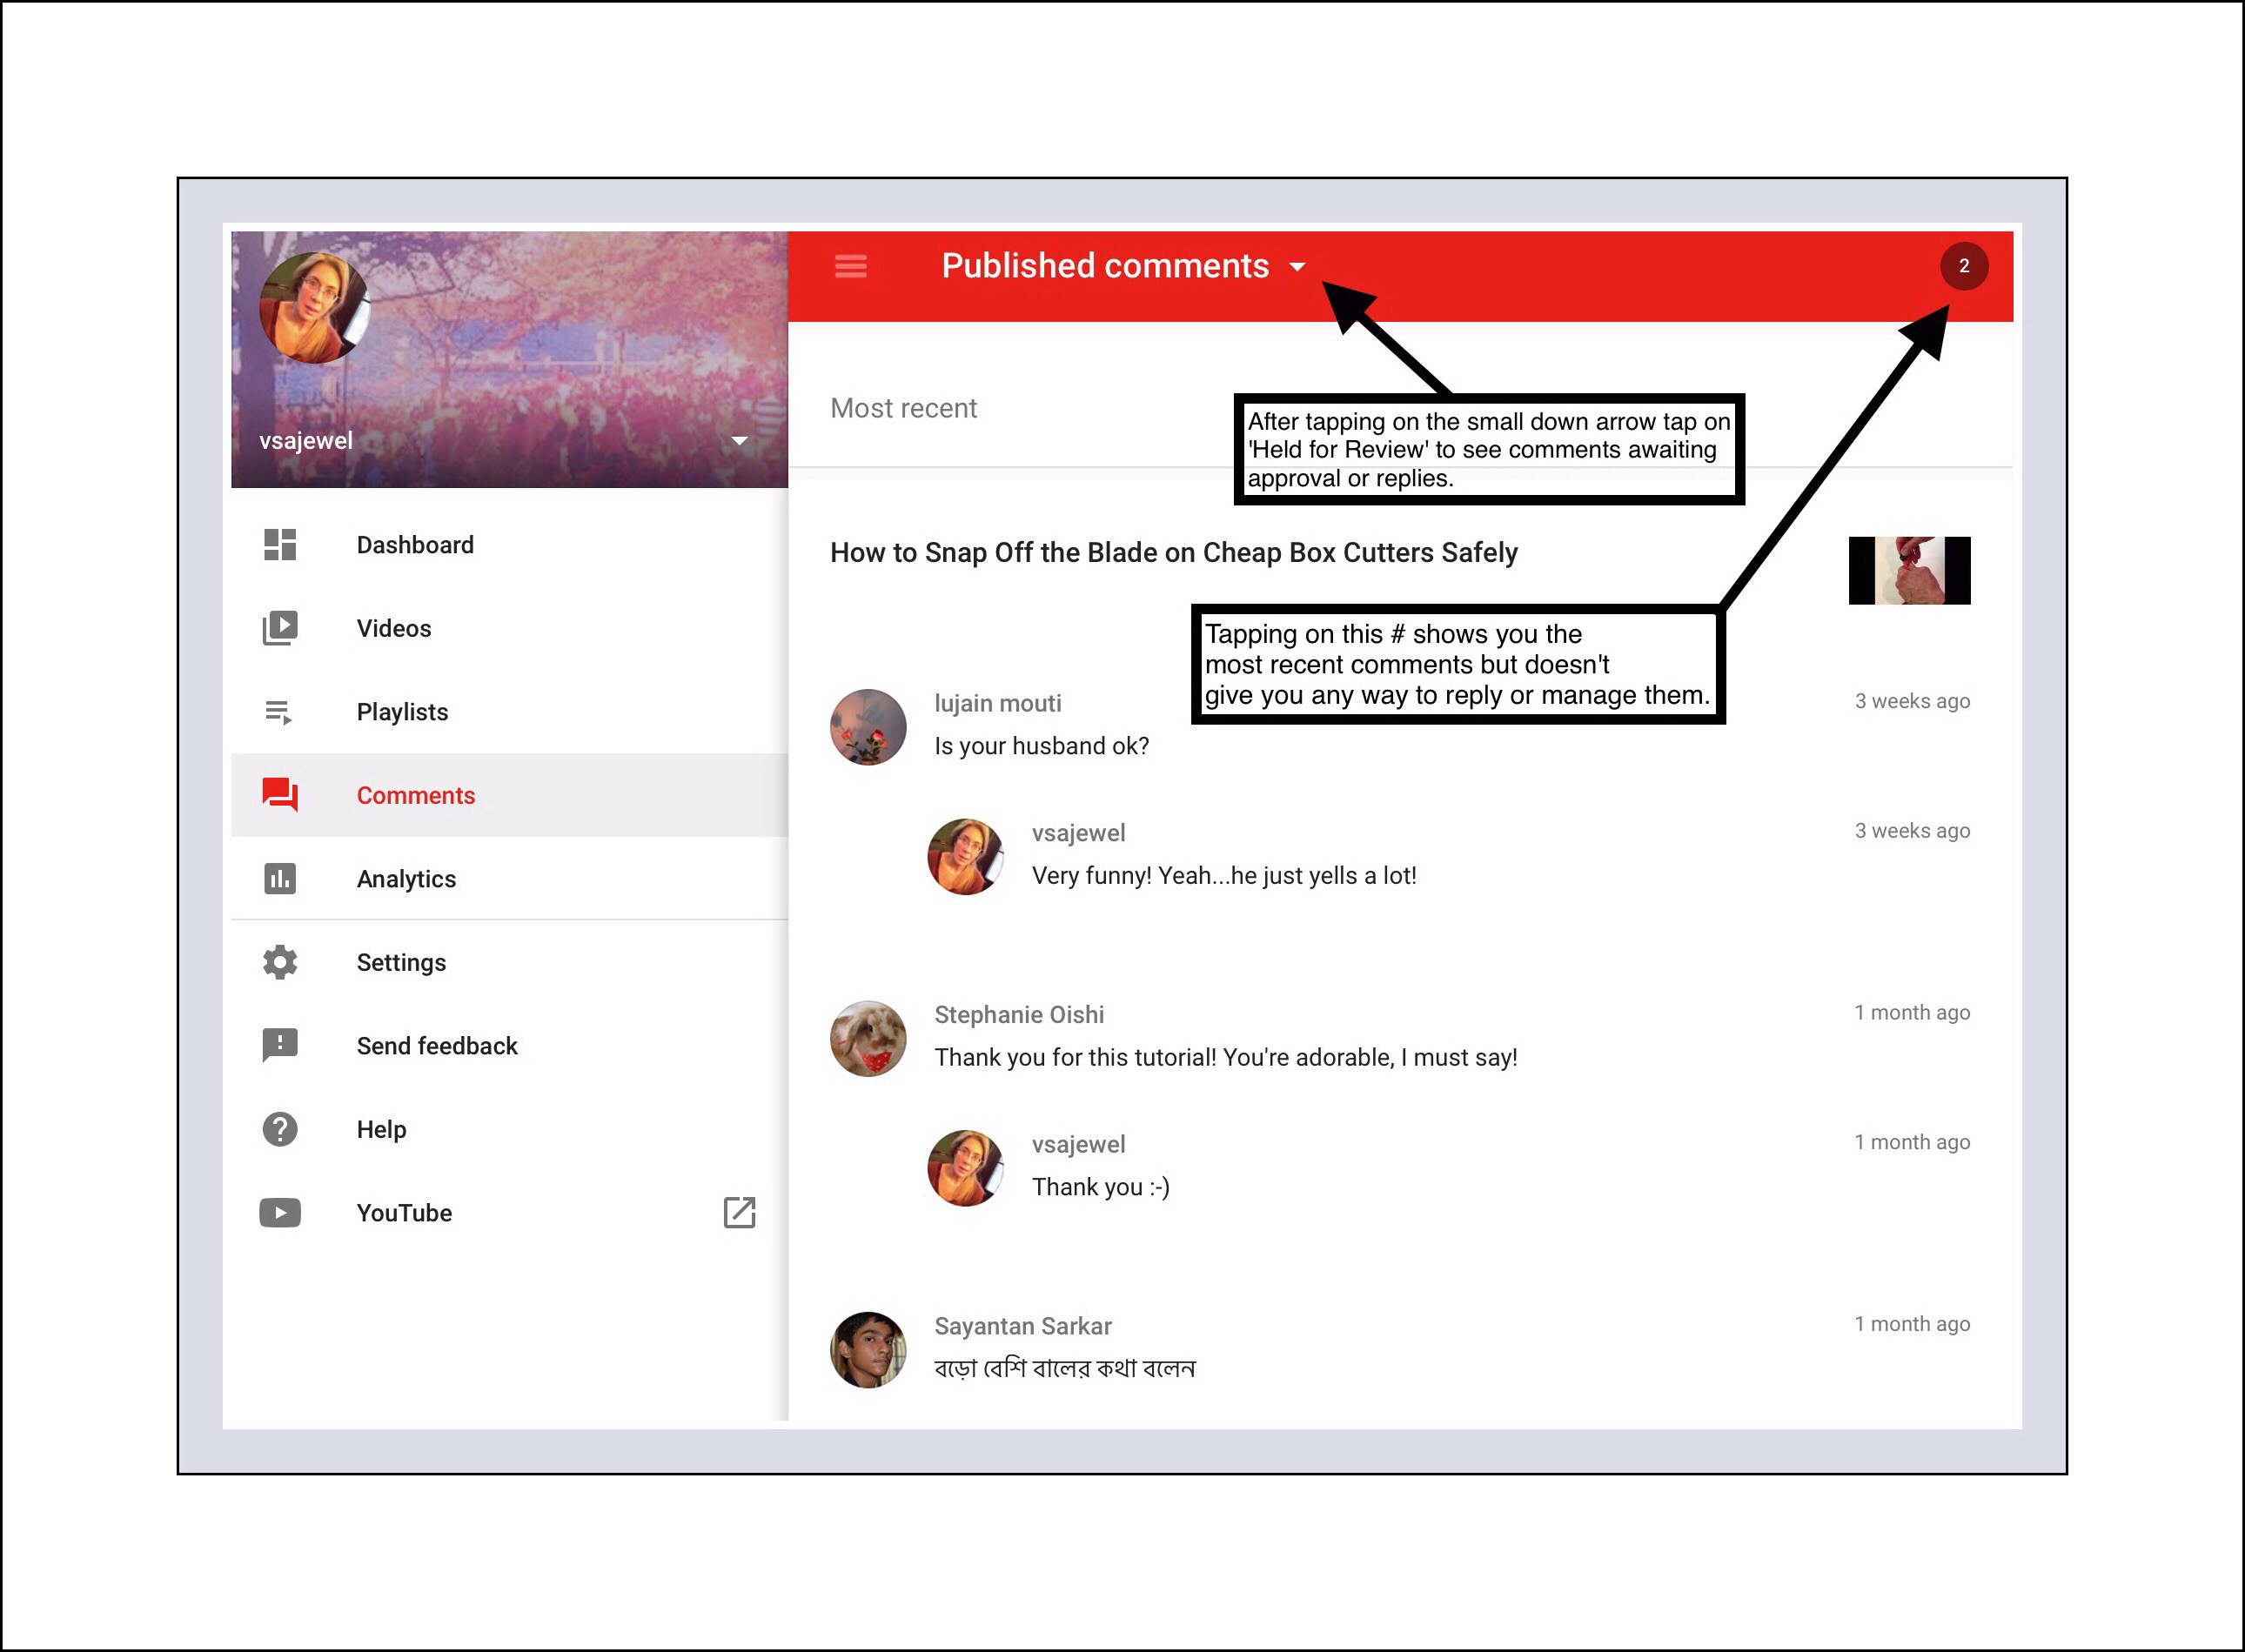Image resolution: width=2245 pixels, height=1652 pixels.
Task: Click the Send feedback exclamation icon
Action: tap(280, 1045)
